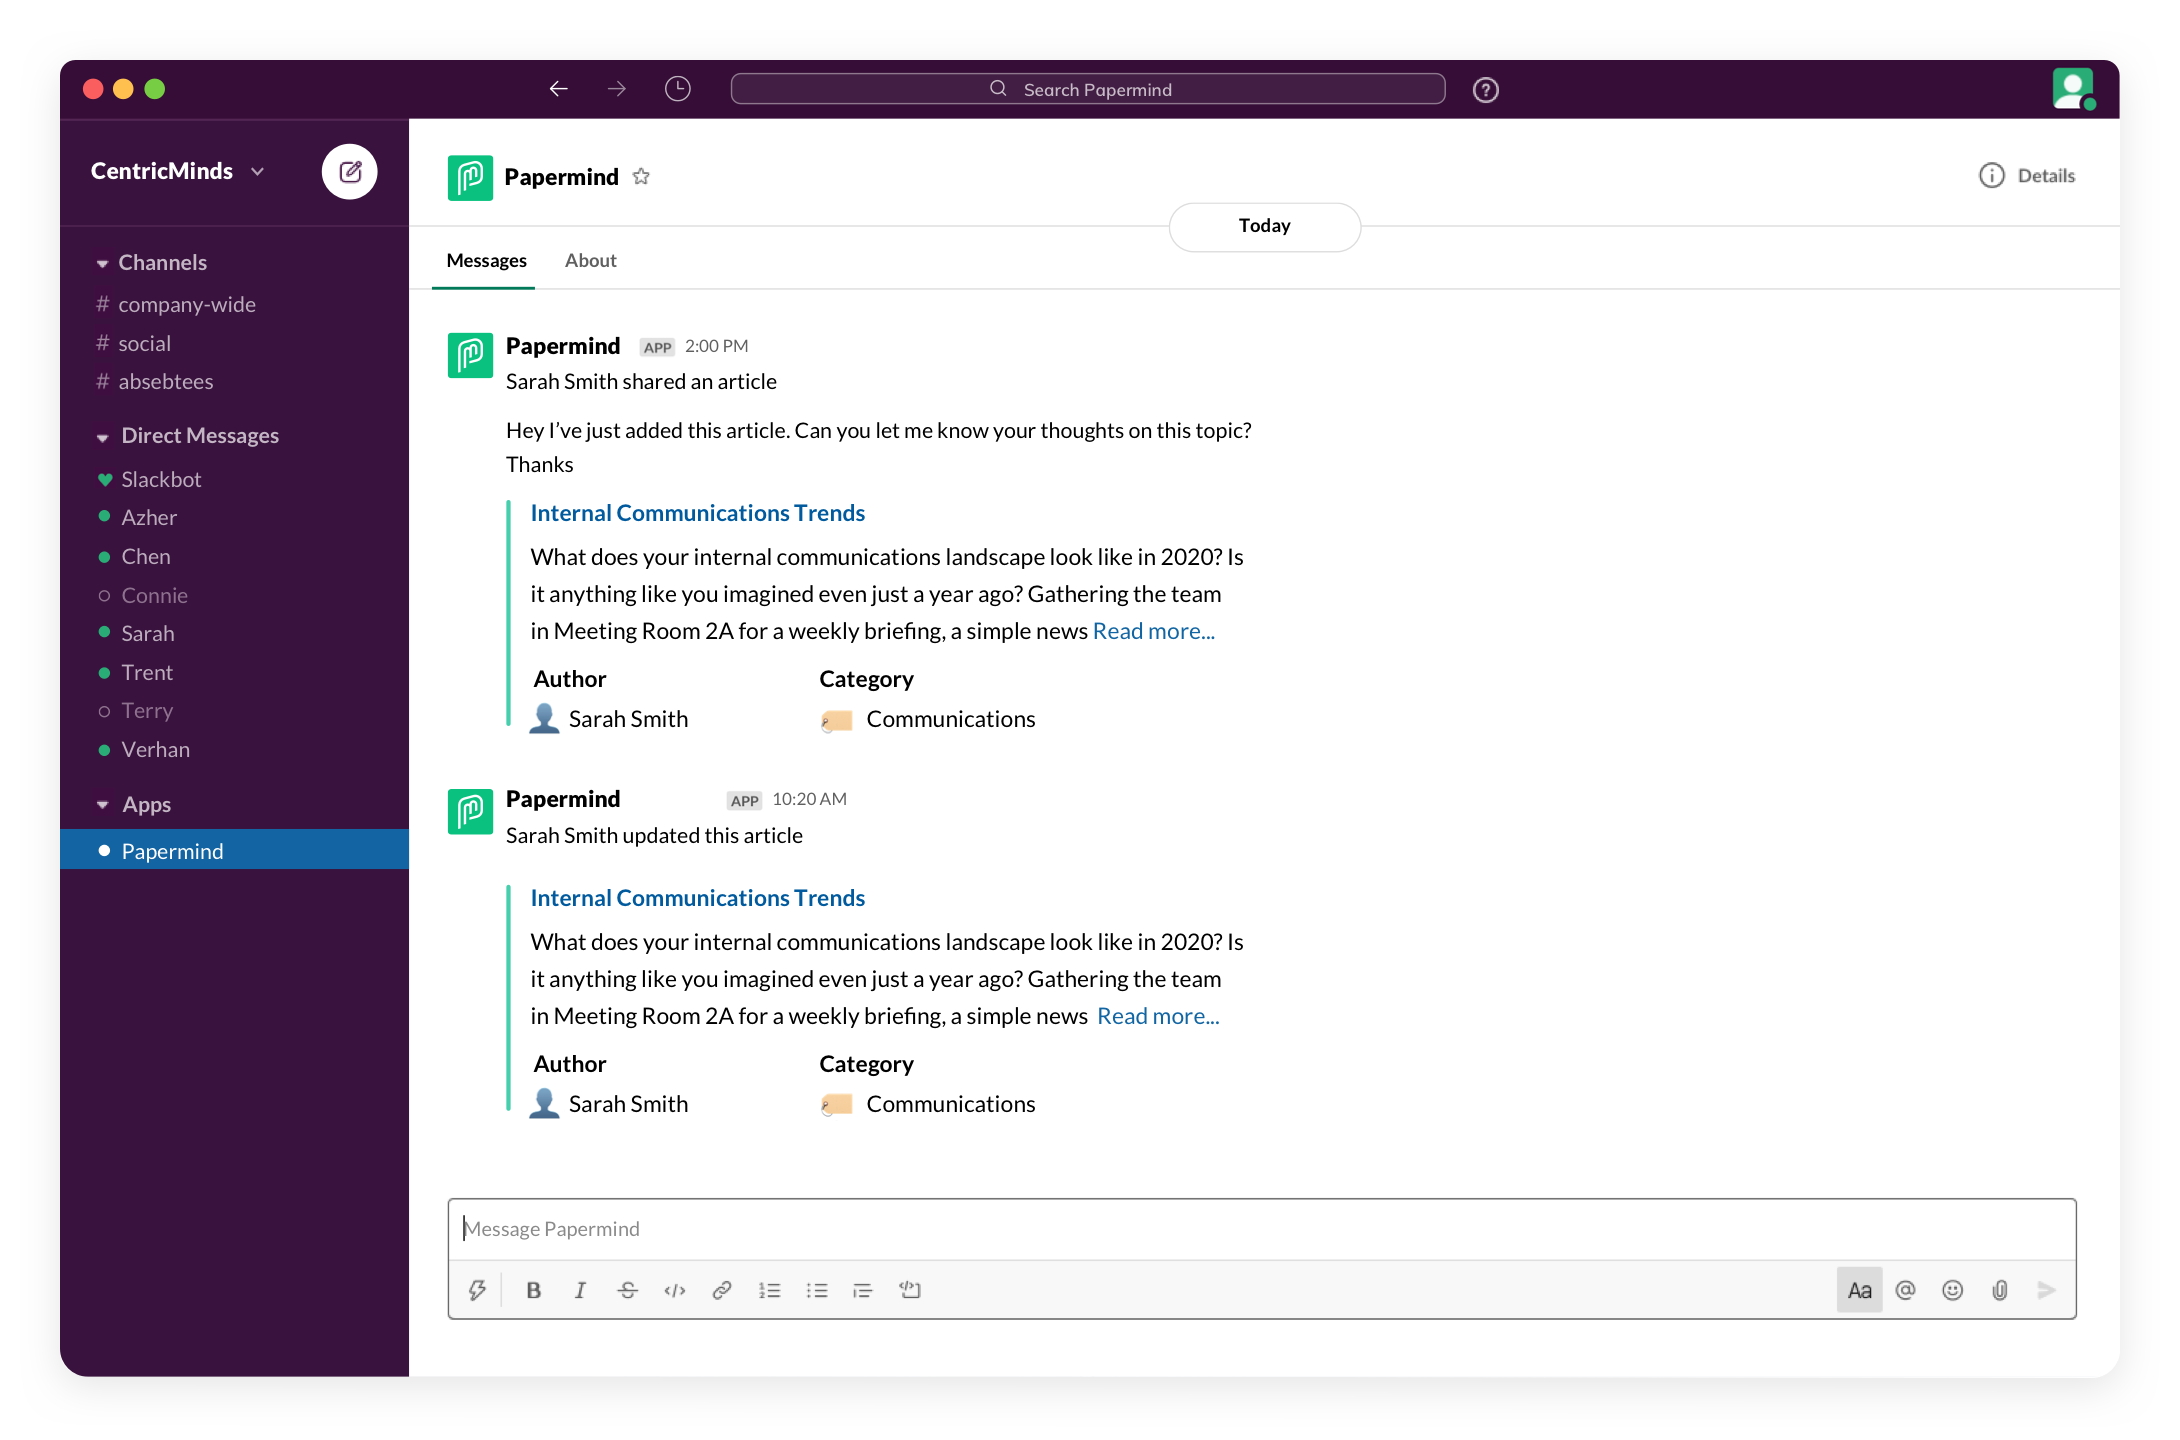The image size is (2180, 1440).
Task: Mention someone using the @ icon
Action: point(1906,1290)
